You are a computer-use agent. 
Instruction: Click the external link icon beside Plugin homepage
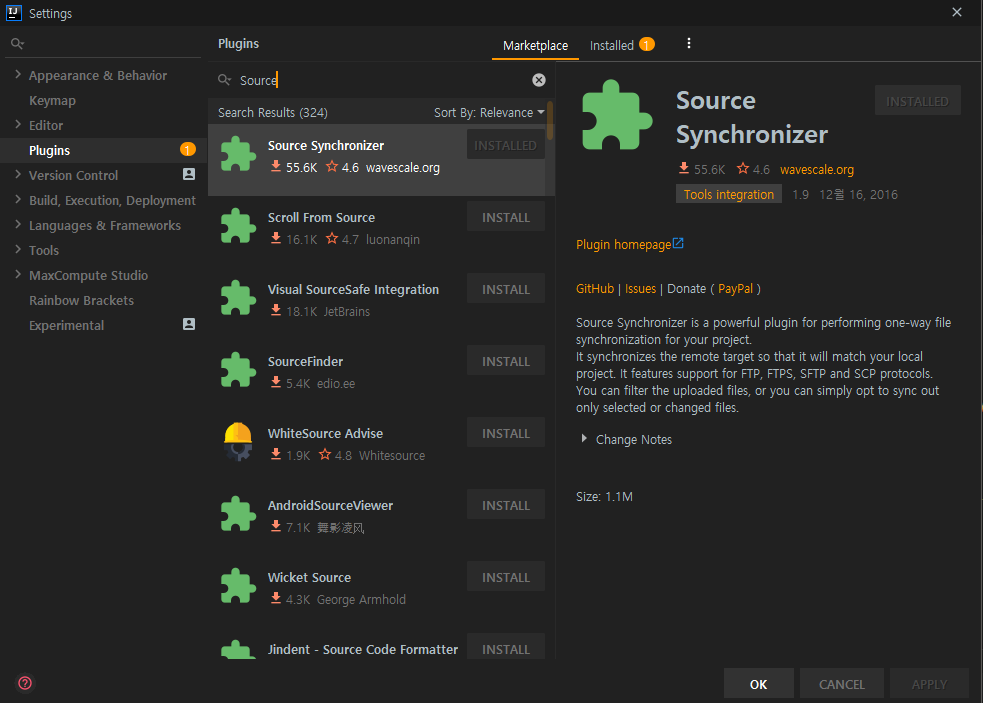click(x=678, y=243)
